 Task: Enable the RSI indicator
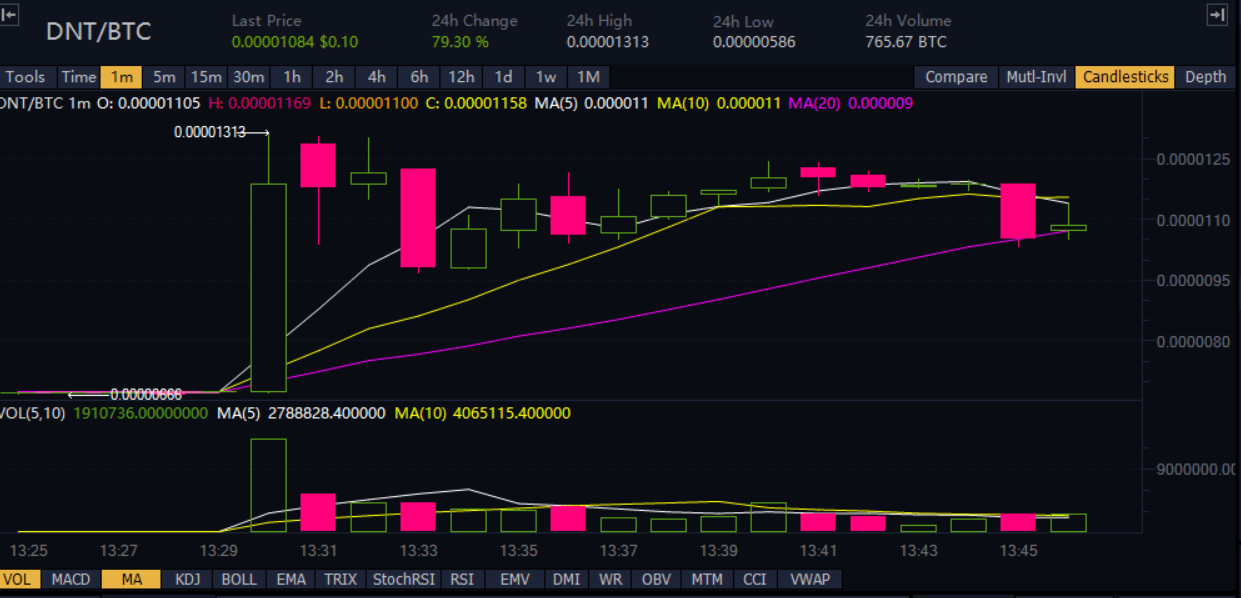pyautogui.click(x=462, y=579)
